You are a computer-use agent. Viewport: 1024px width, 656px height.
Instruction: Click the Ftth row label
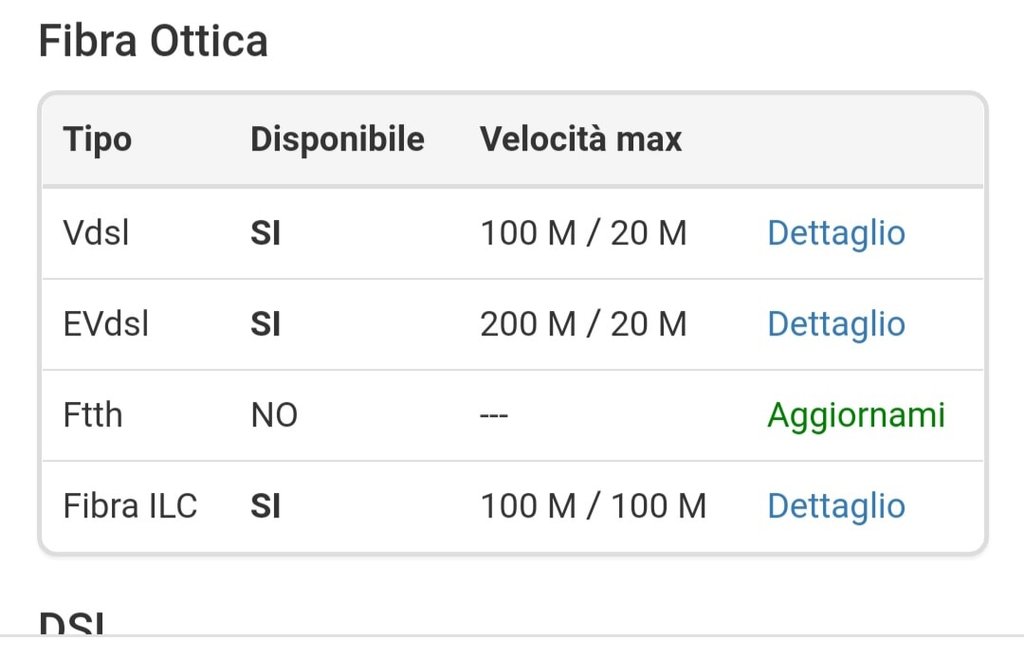[93, 416]
